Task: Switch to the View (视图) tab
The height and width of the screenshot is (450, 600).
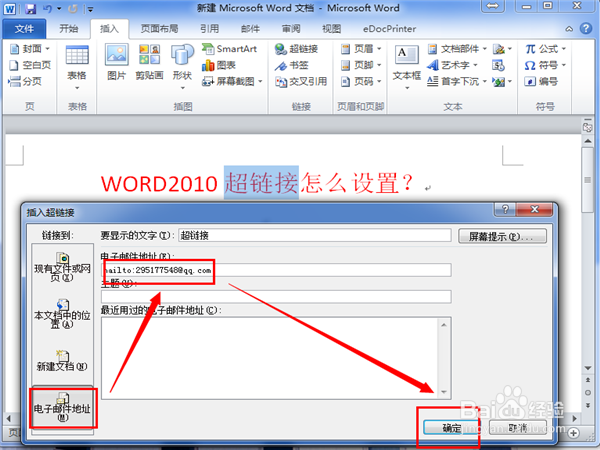Action: (331, 29)
